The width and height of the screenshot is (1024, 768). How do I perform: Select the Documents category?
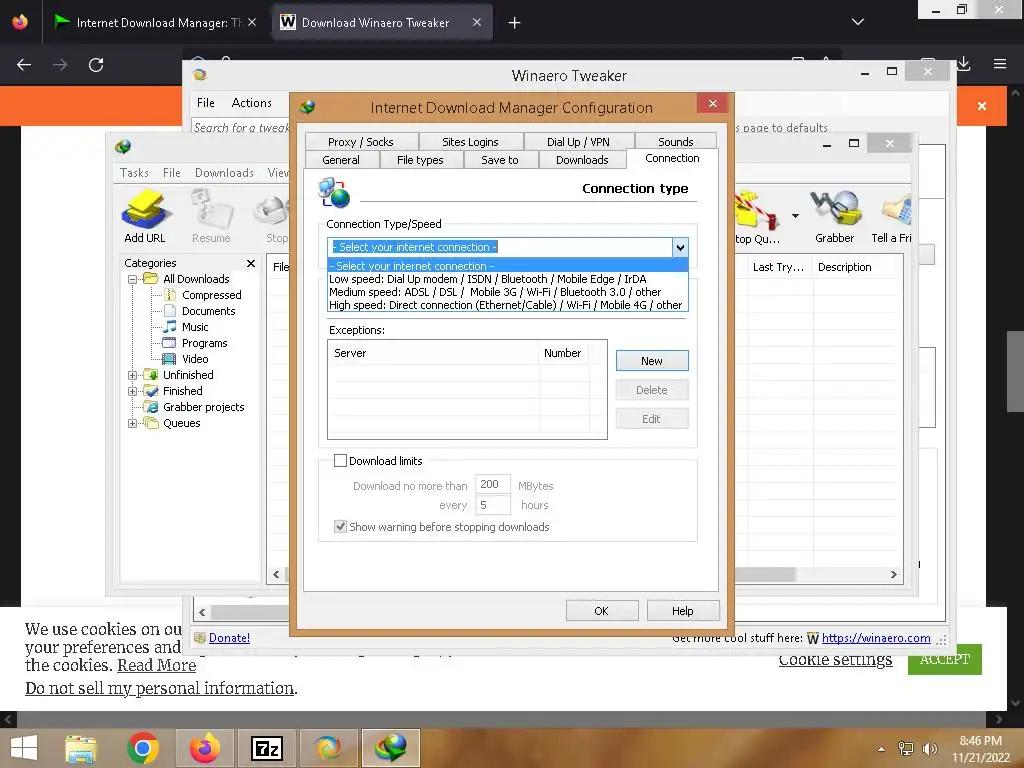(x=208, y=311)
